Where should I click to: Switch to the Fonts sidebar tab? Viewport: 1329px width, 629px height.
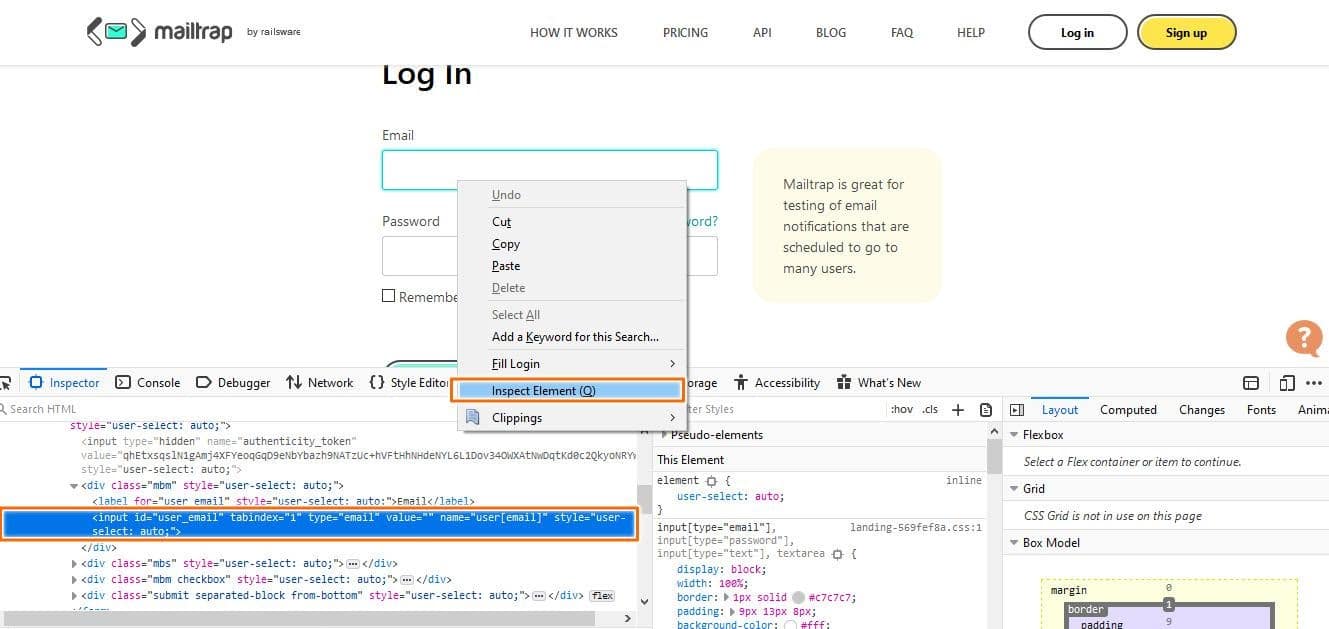(1261, 409)
